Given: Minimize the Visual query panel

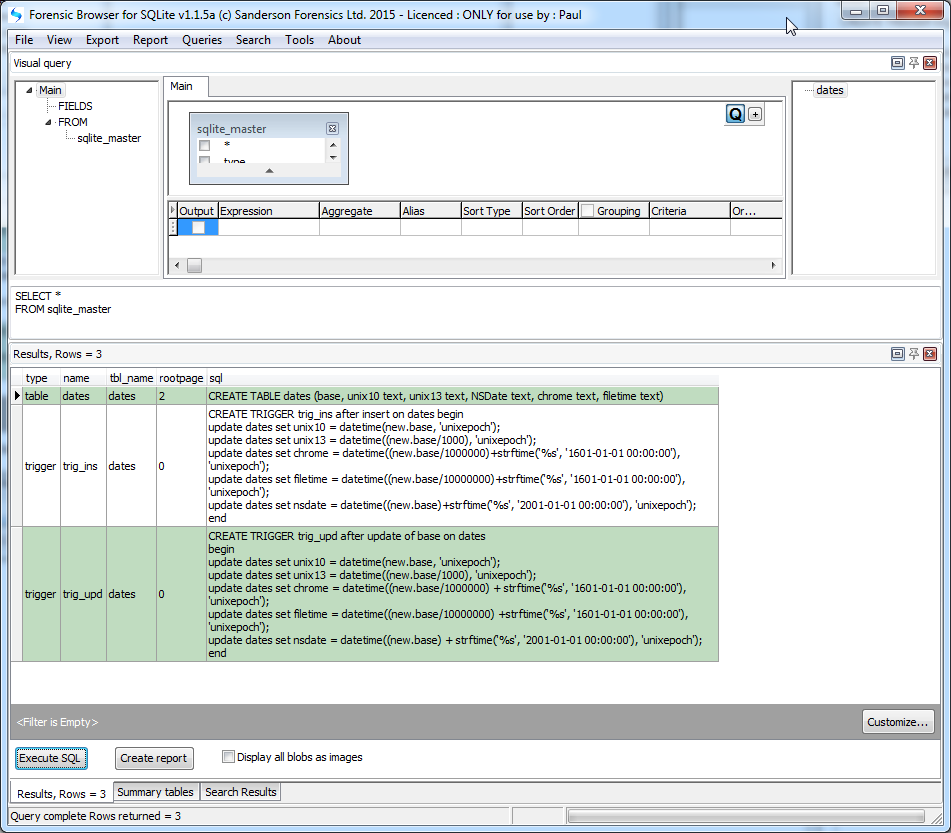Looking at the screenshot, I should point(897,63).
